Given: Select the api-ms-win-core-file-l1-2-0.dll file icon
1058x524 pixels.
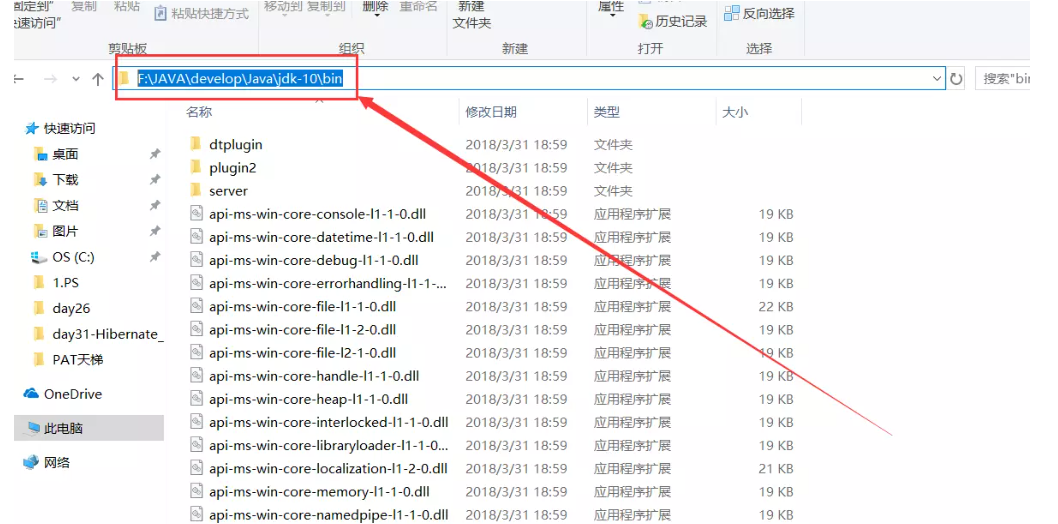Looking at the screenshot, I should pos(196,330).
